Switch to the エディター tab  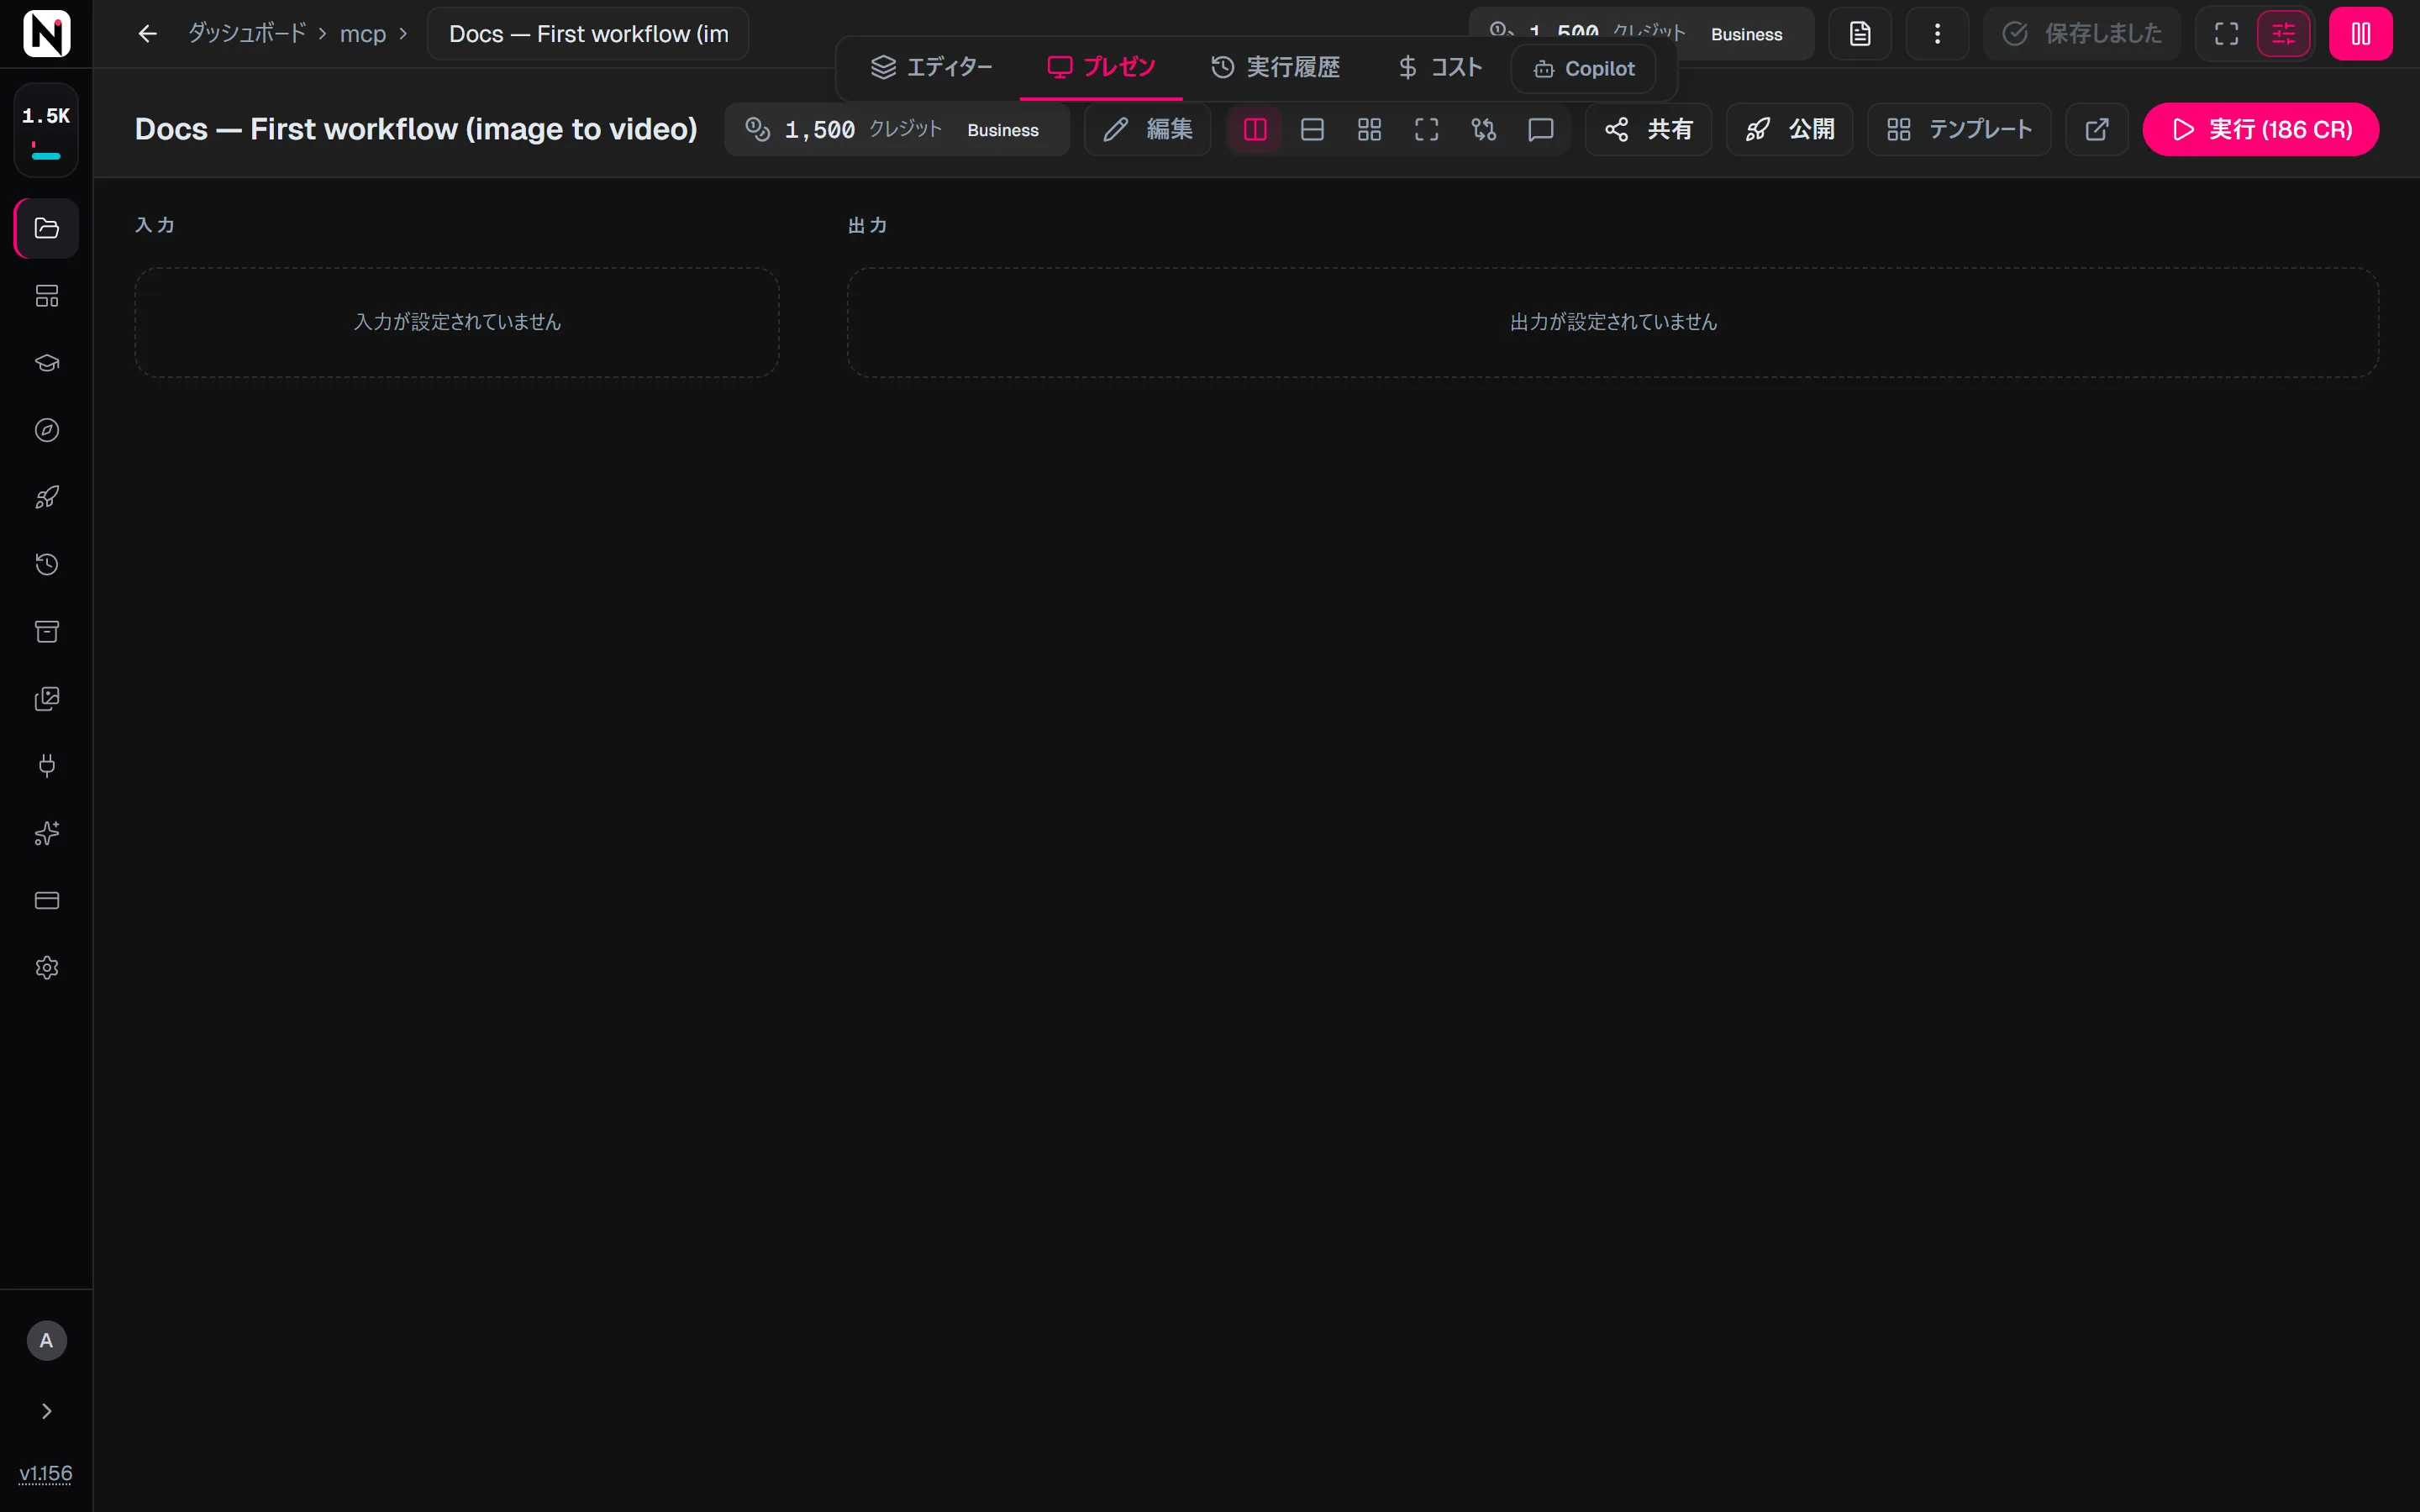coord(930,67)
